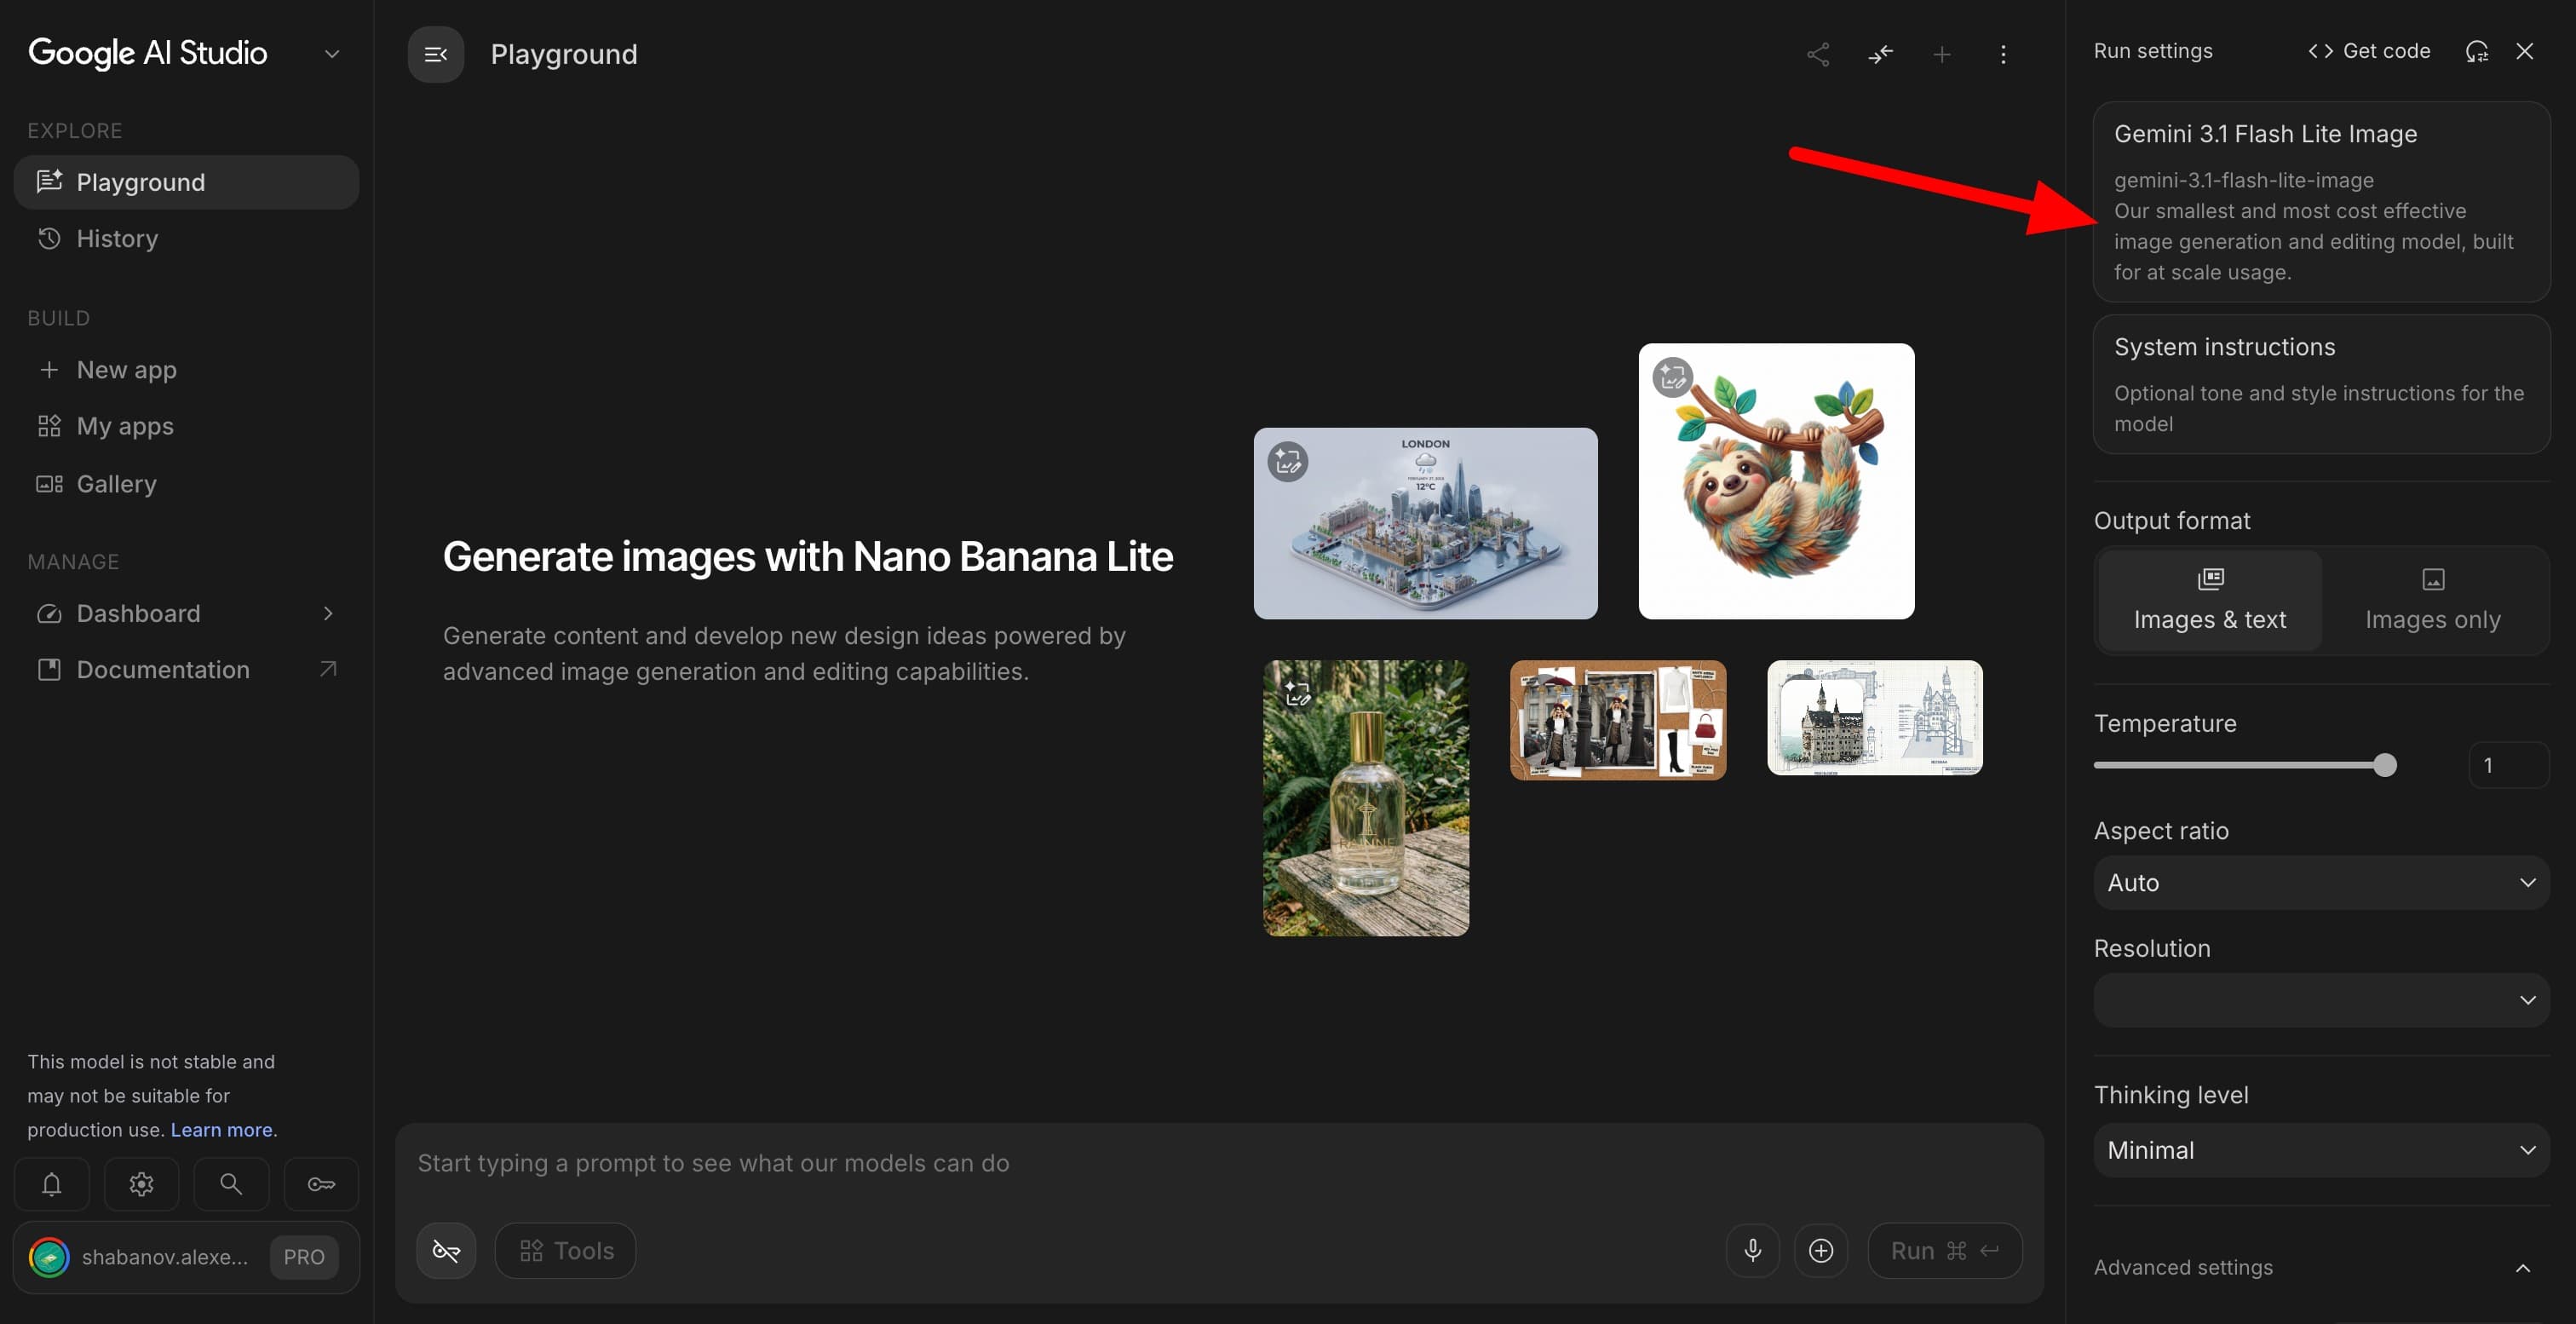This screenshot has height=1324, width=2576.
Task: Click the Temperature value field
Action: 2508,765
